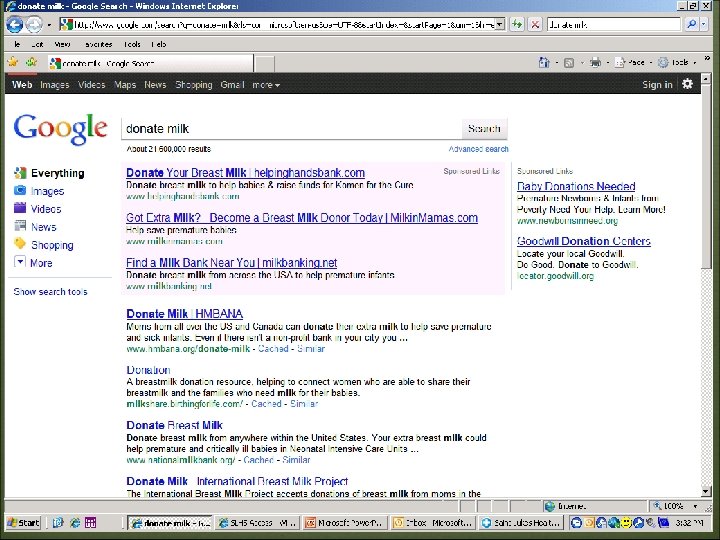
Task: Expand More options in left sidebar
Action: pos(34,263)
